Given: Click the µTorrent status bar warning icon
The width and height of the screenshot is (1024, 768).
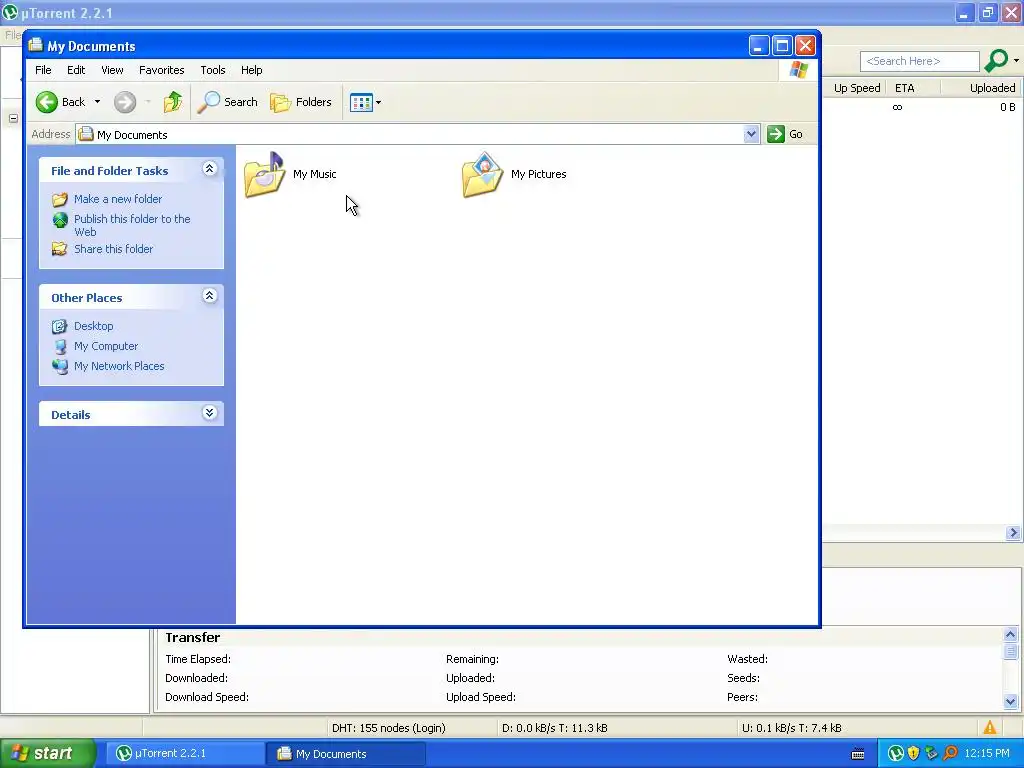Looking at the screenshot, I should click(x=990, y=728).
